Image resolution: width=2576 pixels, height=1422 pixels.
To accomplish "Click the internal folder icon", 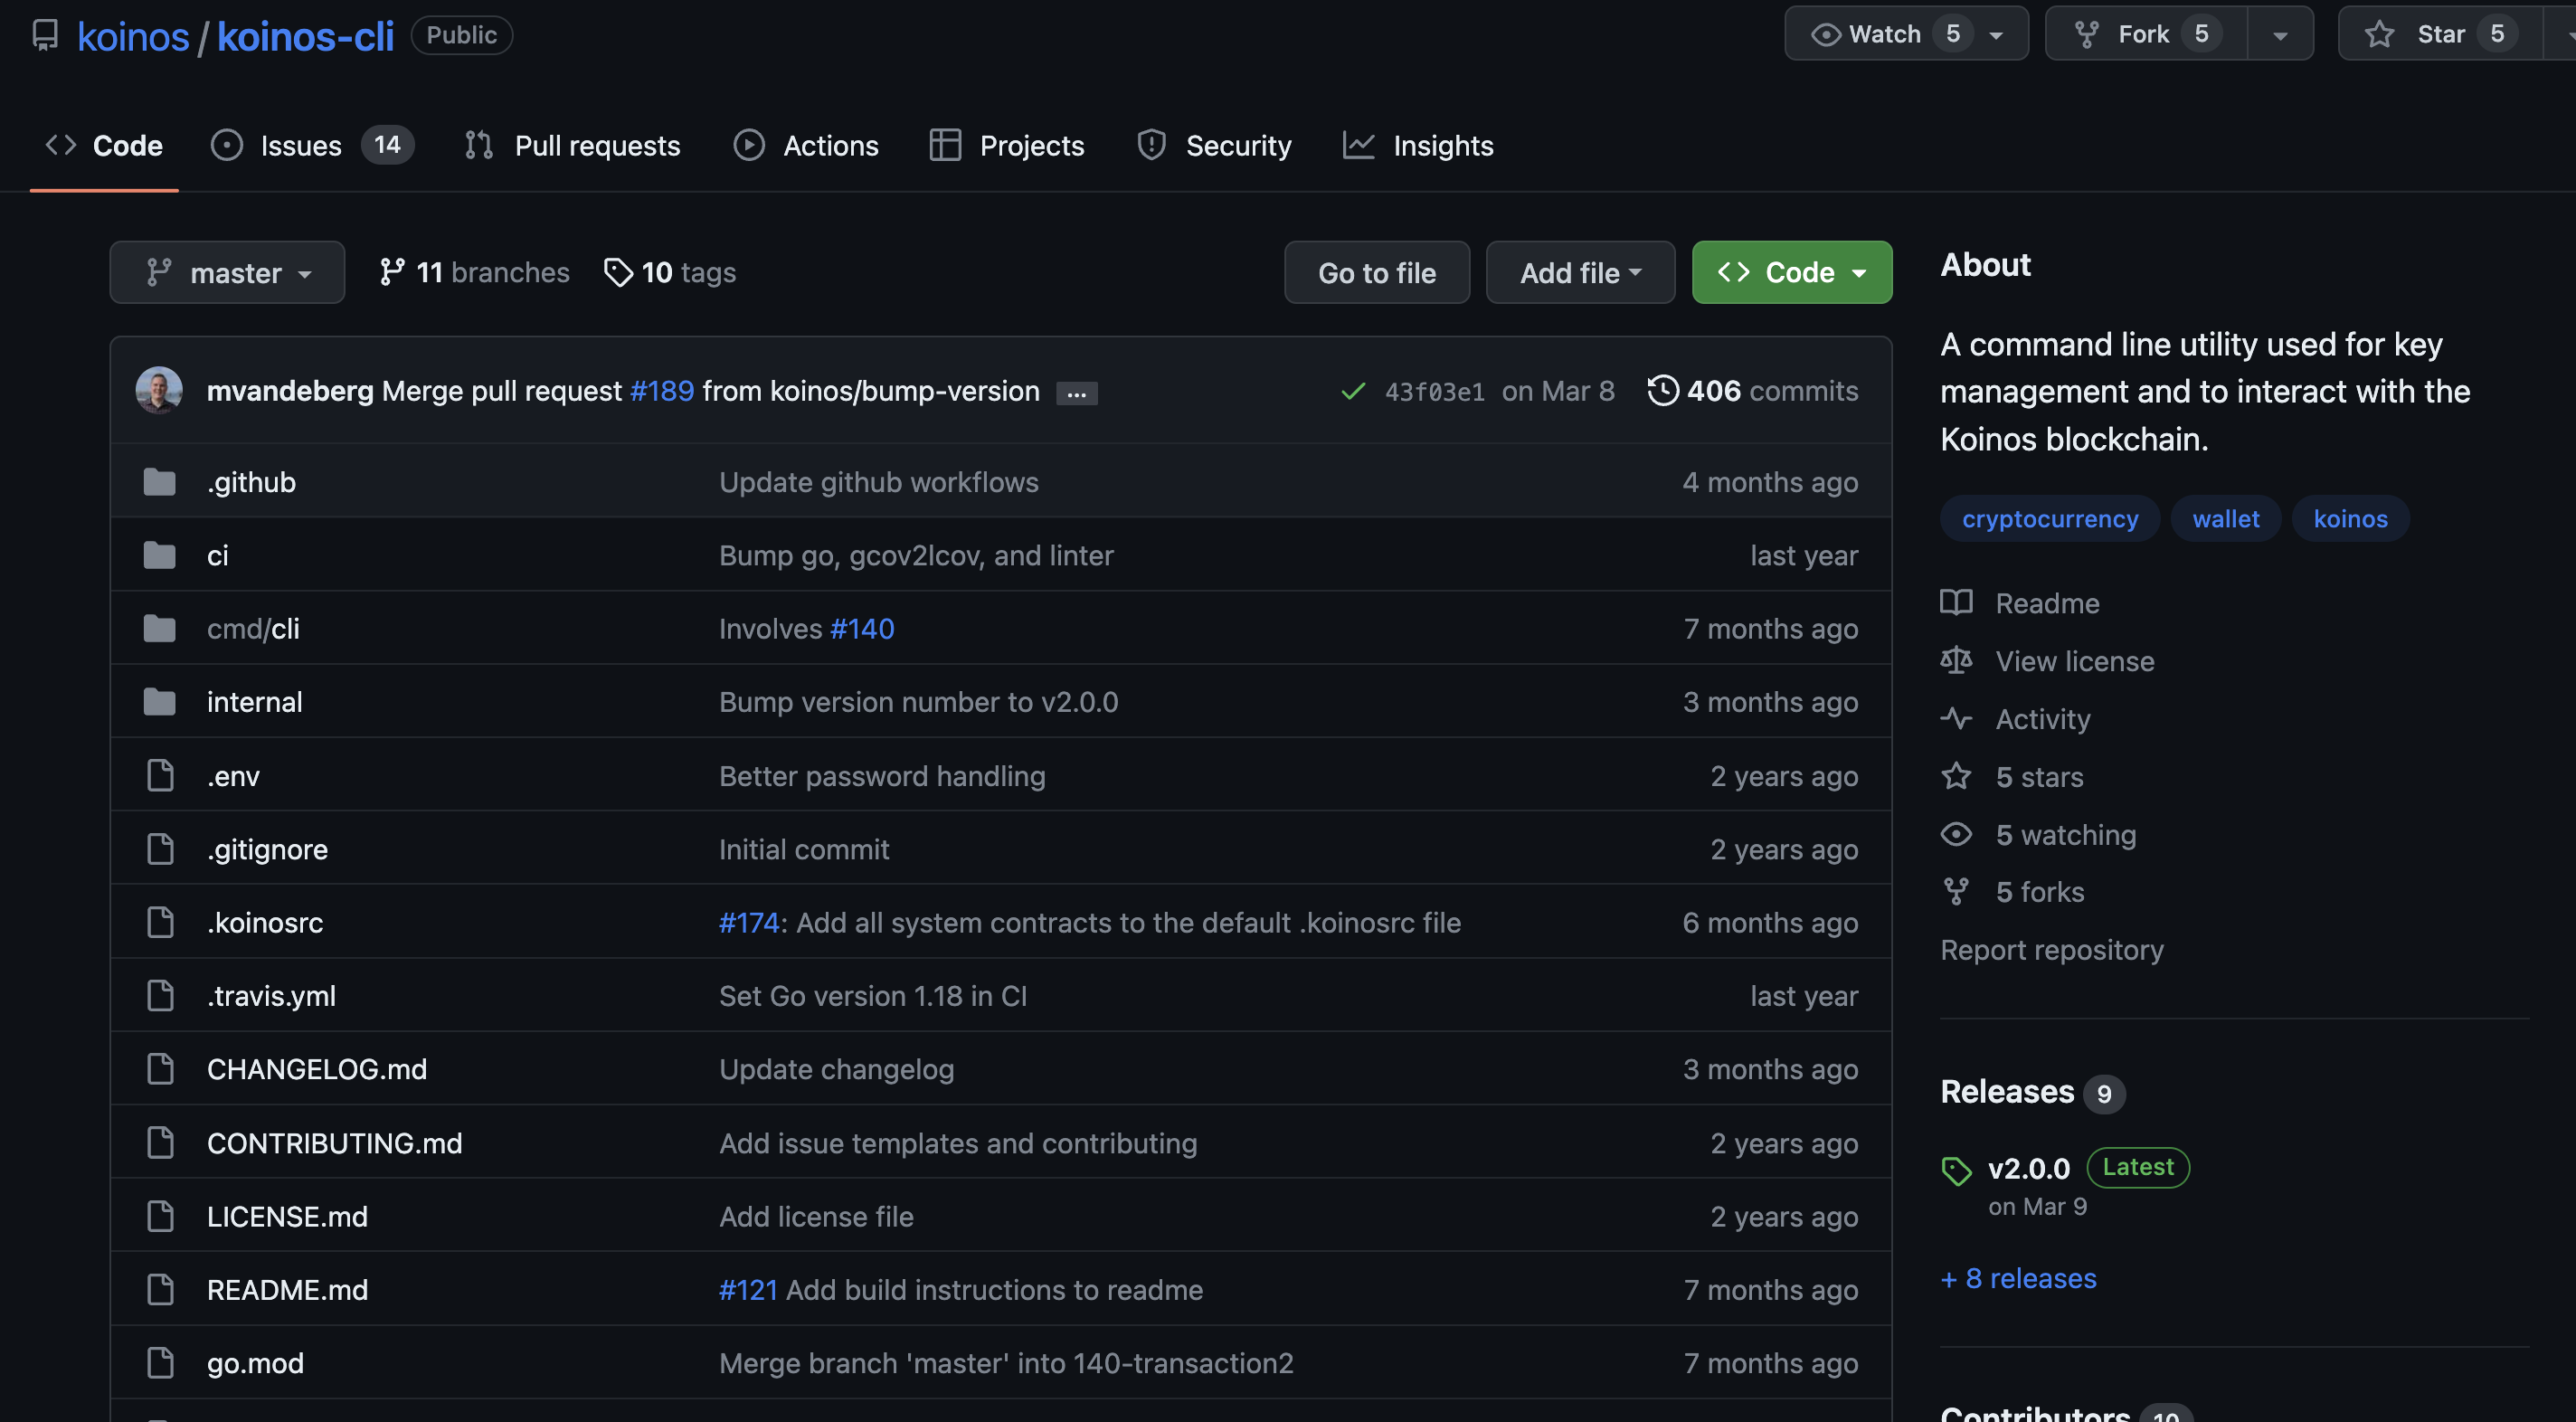I will [x=159, y=702].
